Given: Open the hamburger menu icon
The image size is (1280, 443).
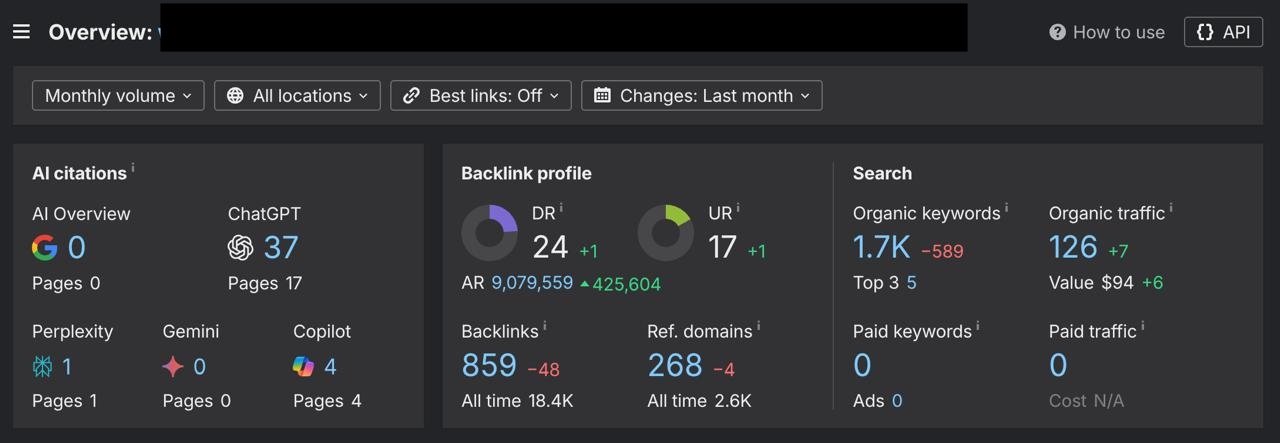Looking at the screenshot, I should (x=21, y=32).
